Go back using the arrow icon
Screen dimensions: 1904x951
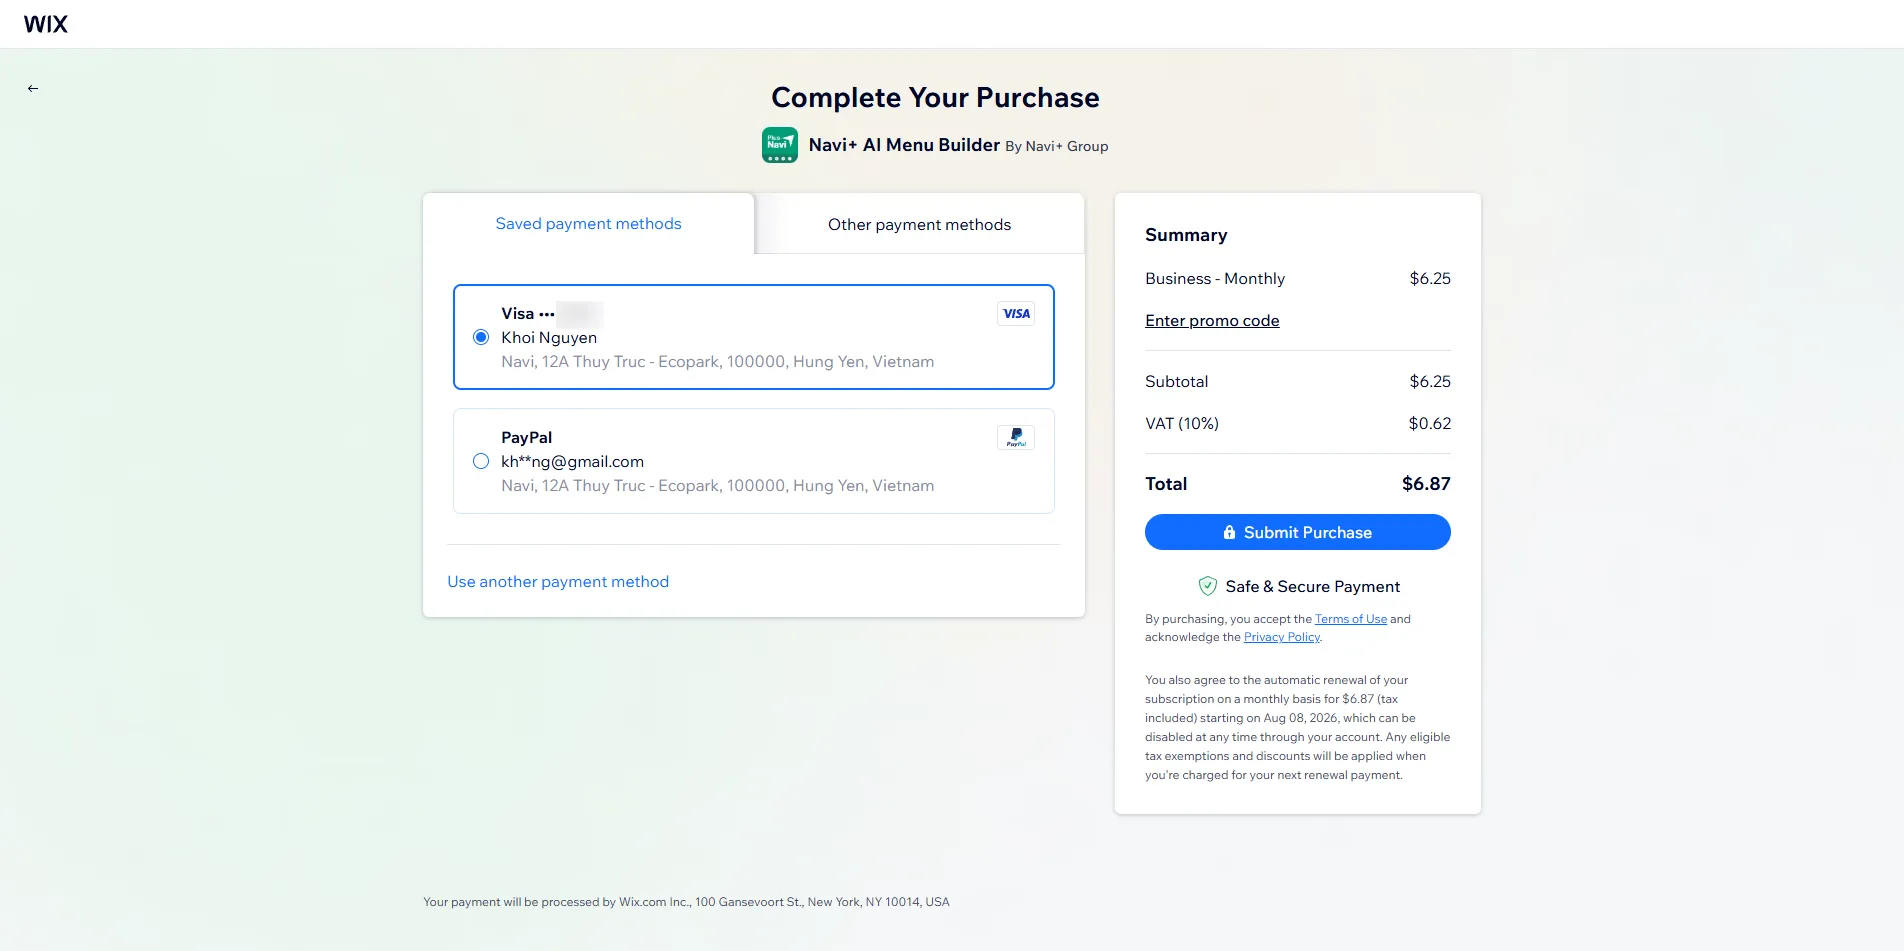33,88
